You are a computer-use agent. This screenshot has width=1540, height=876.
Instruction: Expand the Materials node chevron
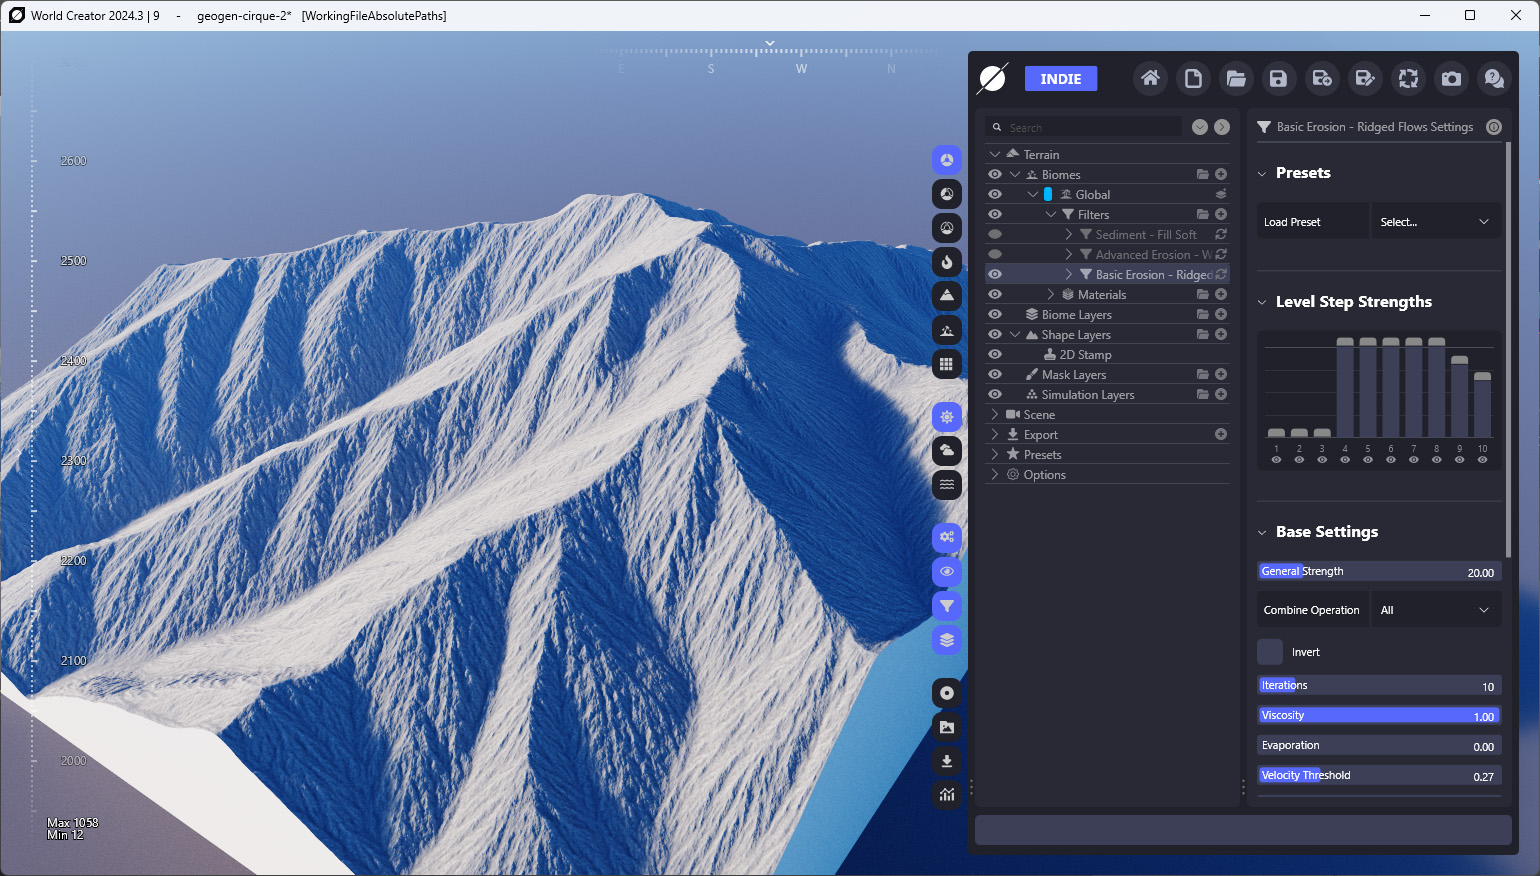click(1051, 294)
